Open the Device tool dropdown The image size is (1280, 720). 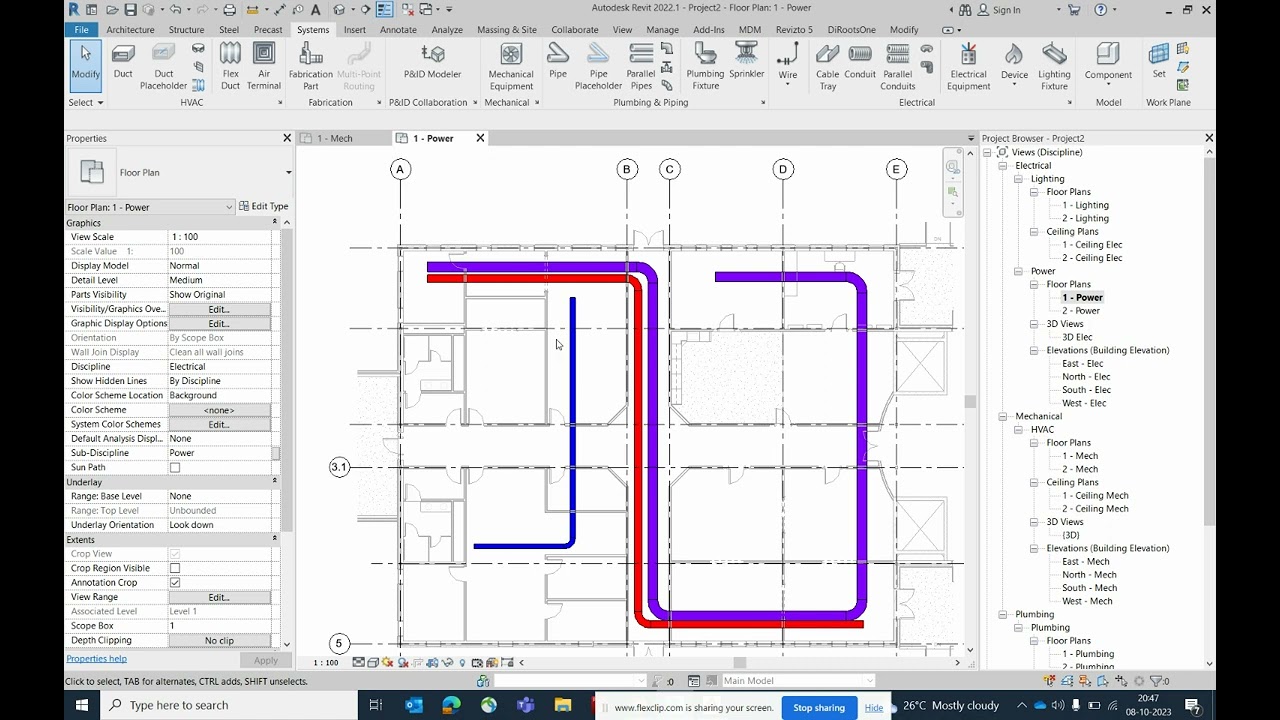[x=1014, y=84]
